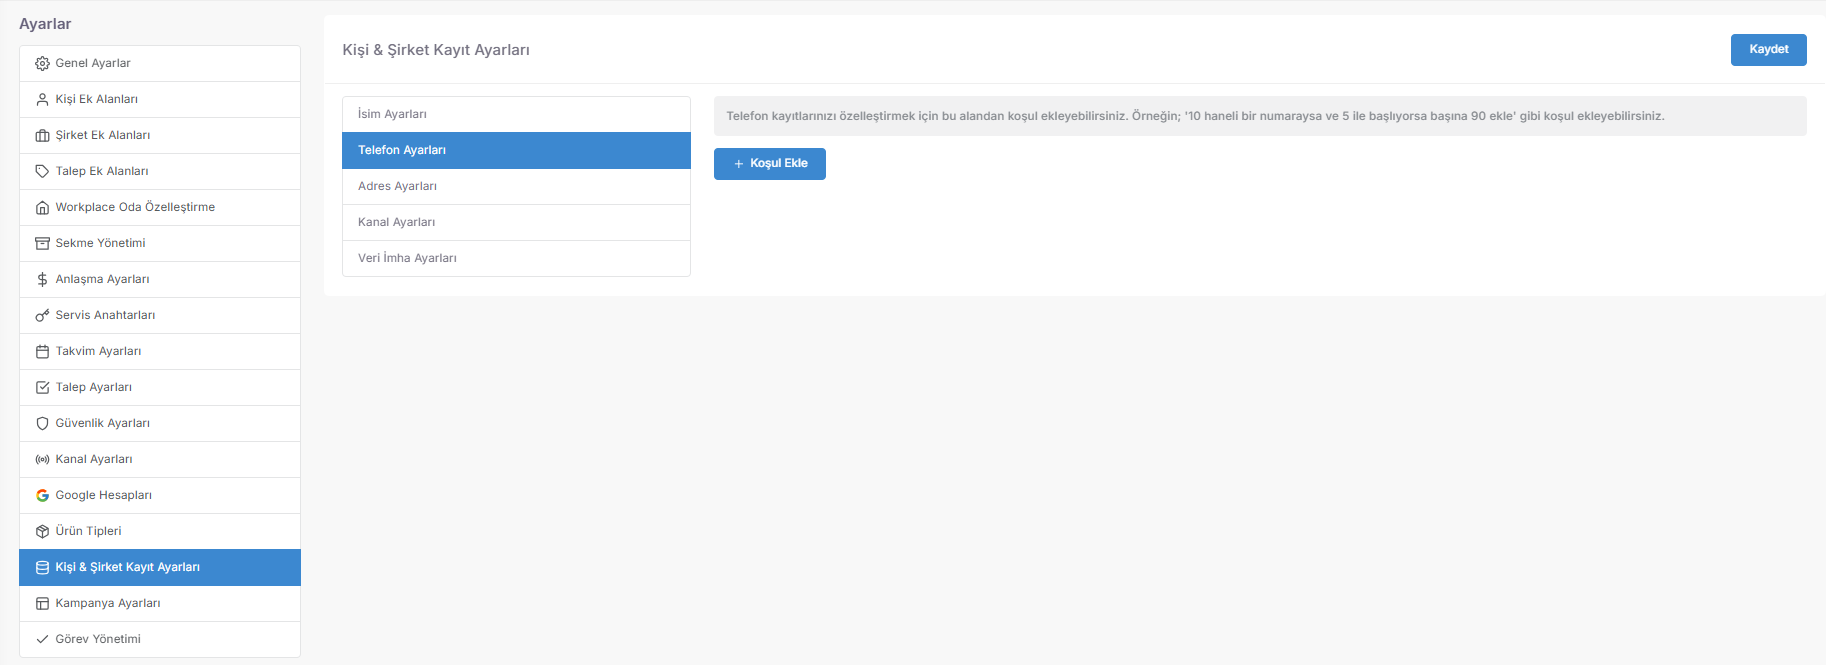Open Şirket Ek Alanları section
Viewport: 1826px width, 665px height.
click(160, 135)
